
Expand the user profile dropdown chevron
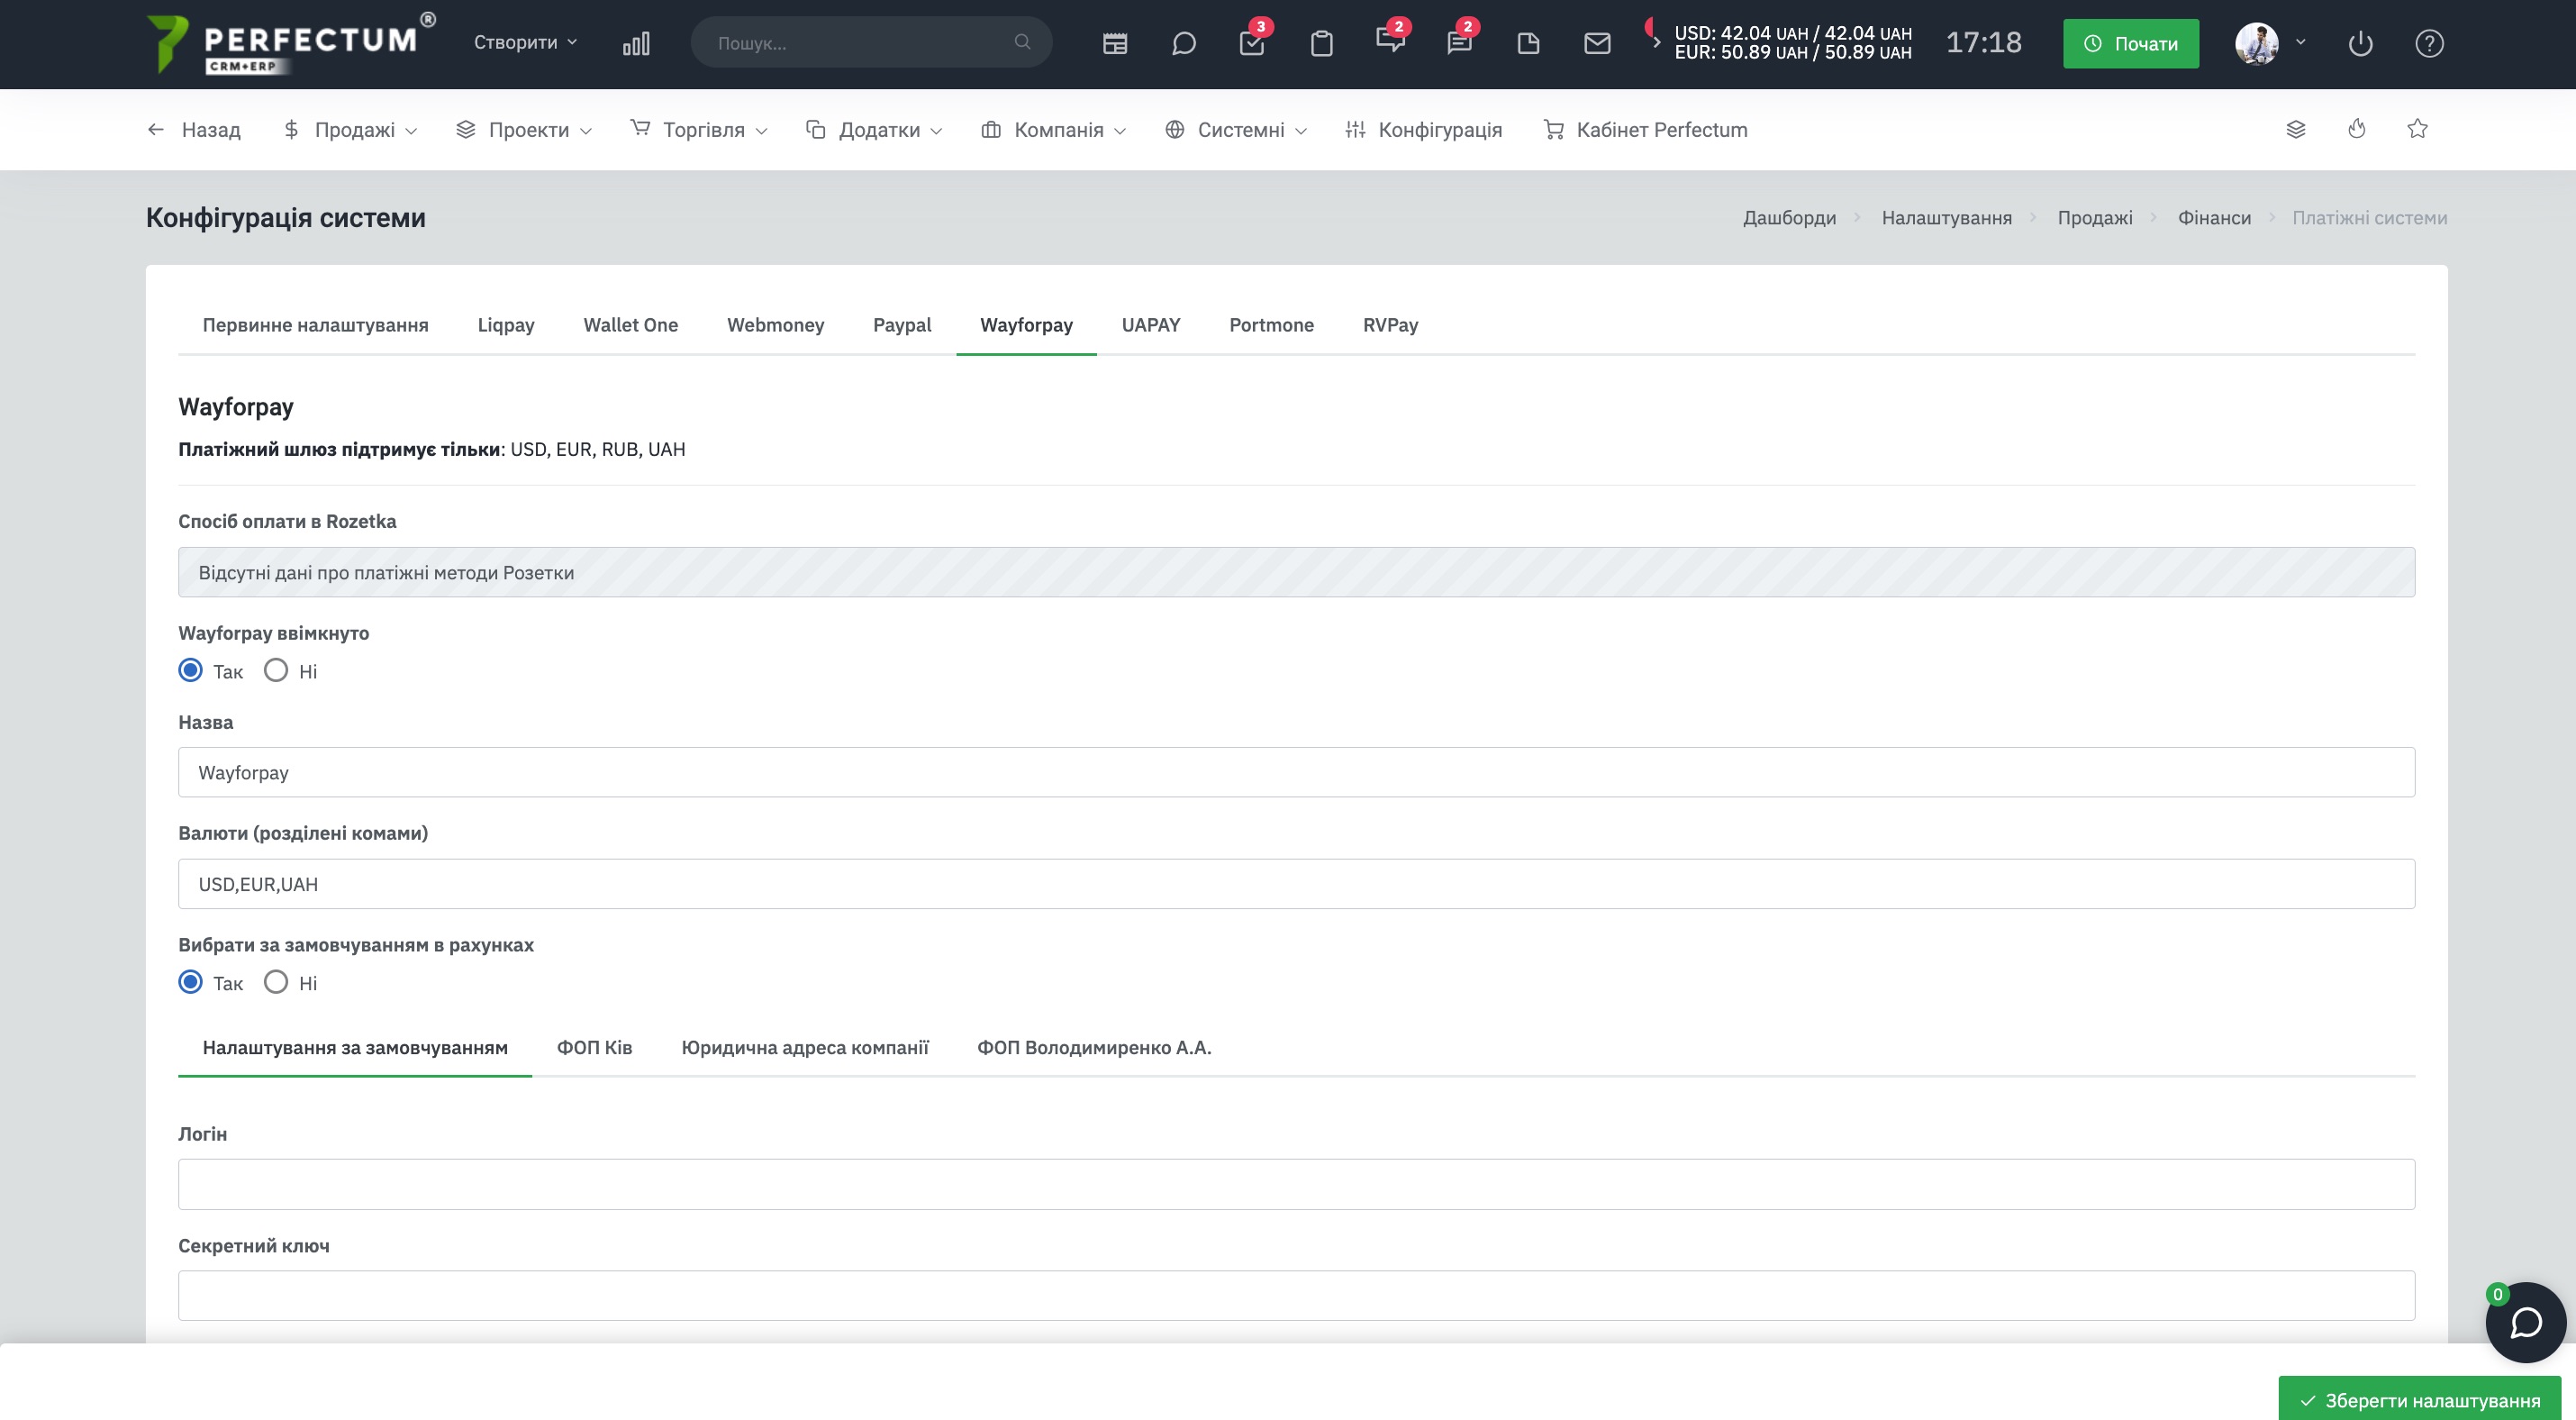pos(2301,42)
